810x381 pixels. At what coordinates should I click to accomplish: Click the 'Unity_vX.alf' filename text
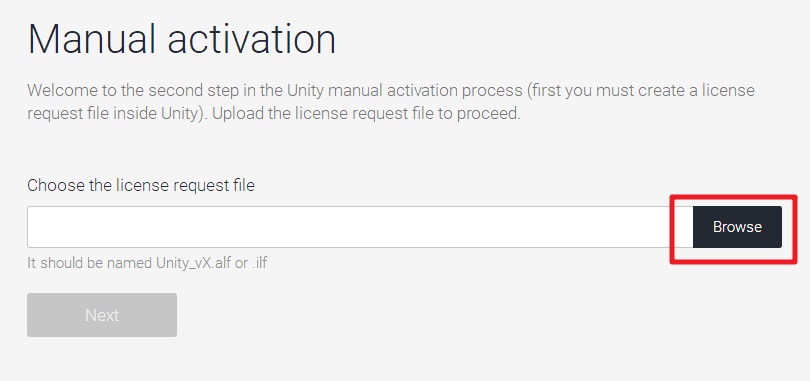(x=193, y=263)
